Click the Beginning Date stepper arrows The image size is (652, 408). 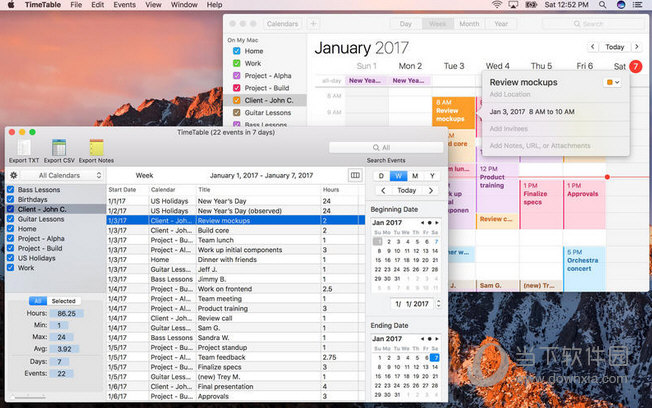pos(438,304)
